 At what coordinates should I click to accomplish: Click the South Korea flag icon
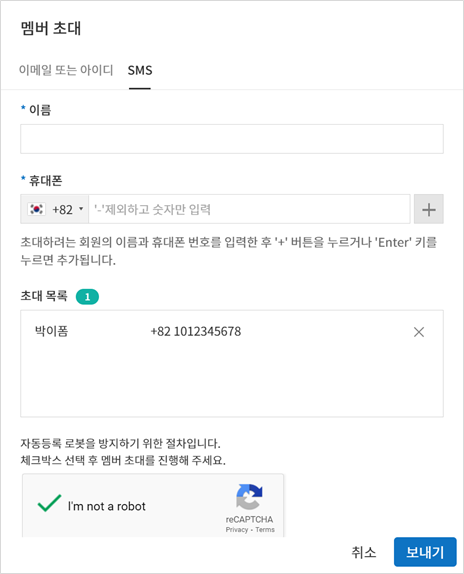pyautogui.click(x=37, y=209)
